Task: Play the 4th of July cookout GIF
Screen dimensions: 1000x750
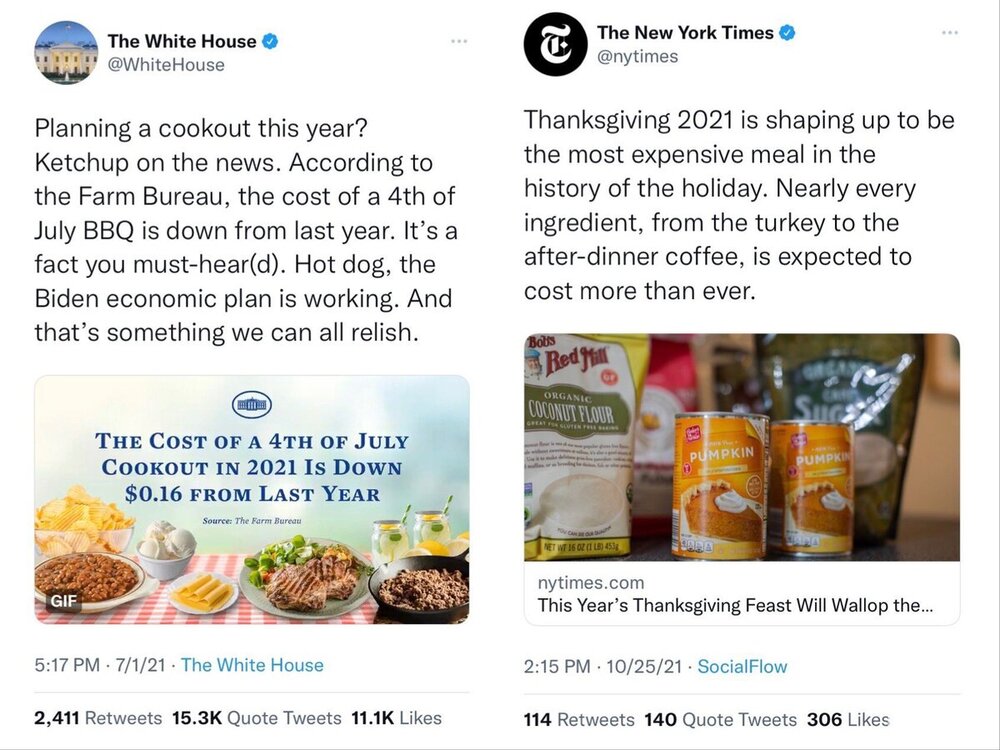Action: pos(251,500)
